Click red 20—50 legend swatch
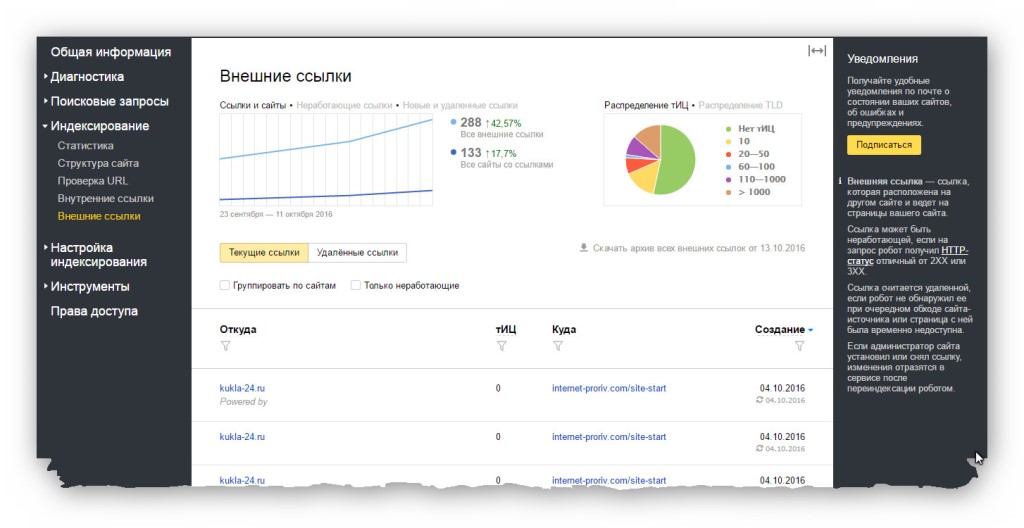The image size is (1024, 528). click(728, 154)
